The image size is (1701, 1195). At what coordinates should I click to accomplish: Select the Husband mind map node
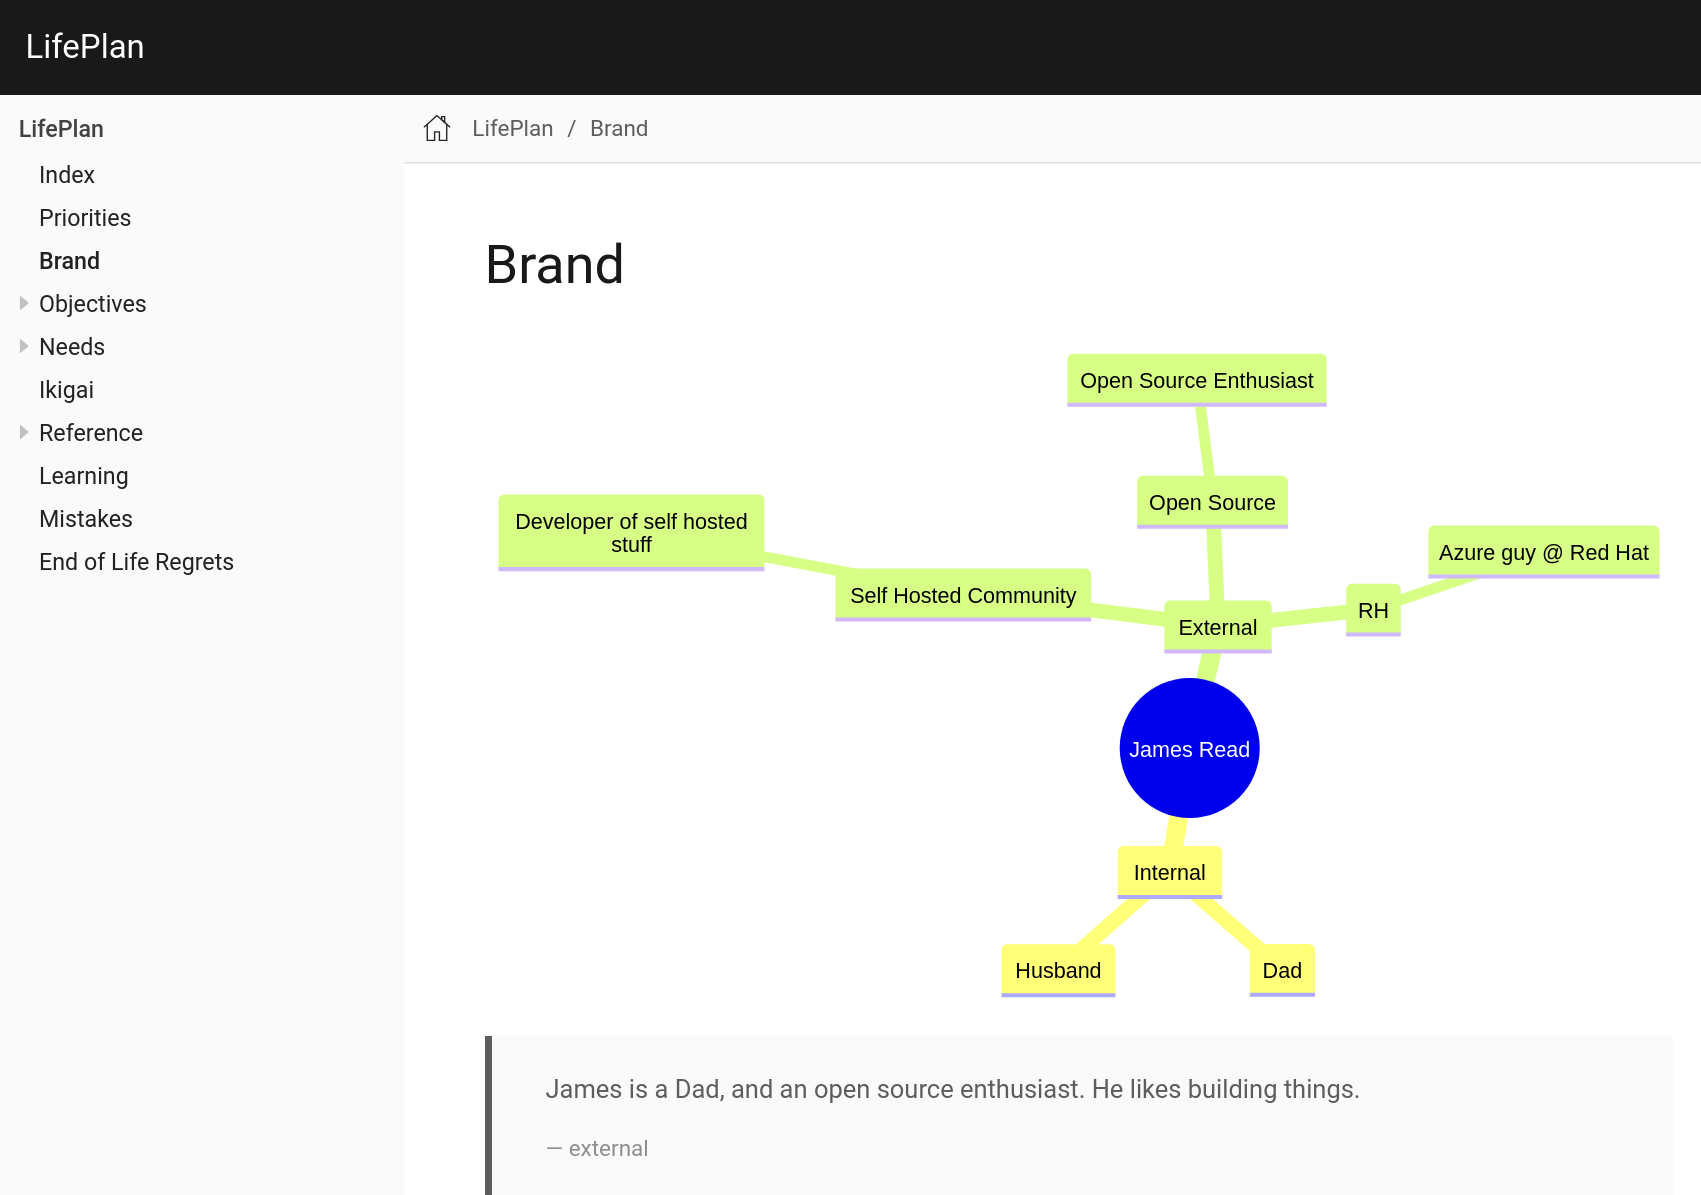1057,970
